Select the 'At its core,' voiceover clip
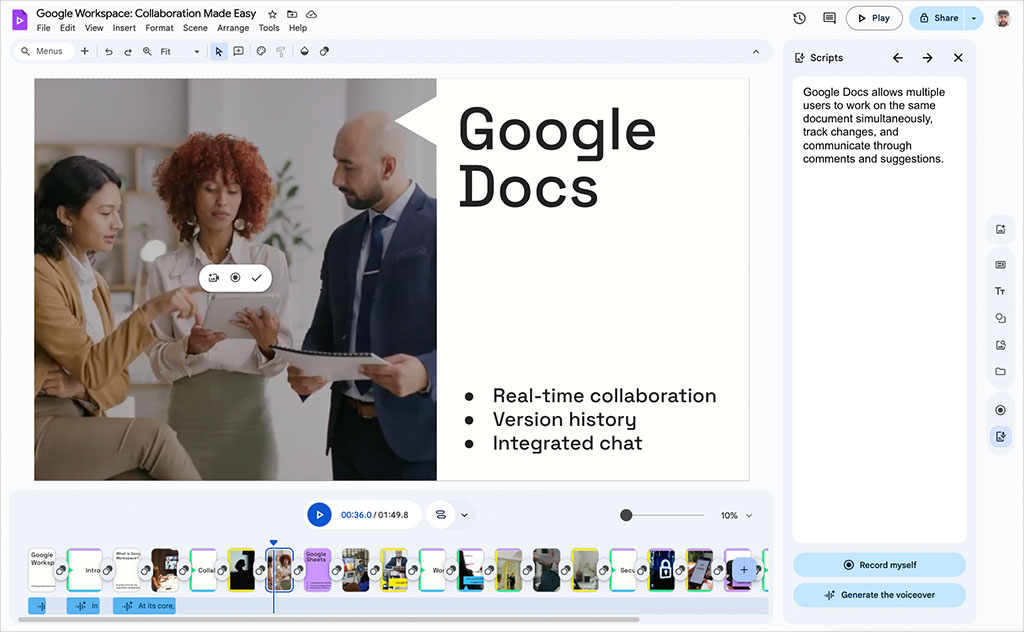The image size is (1024, 632). 144,606
